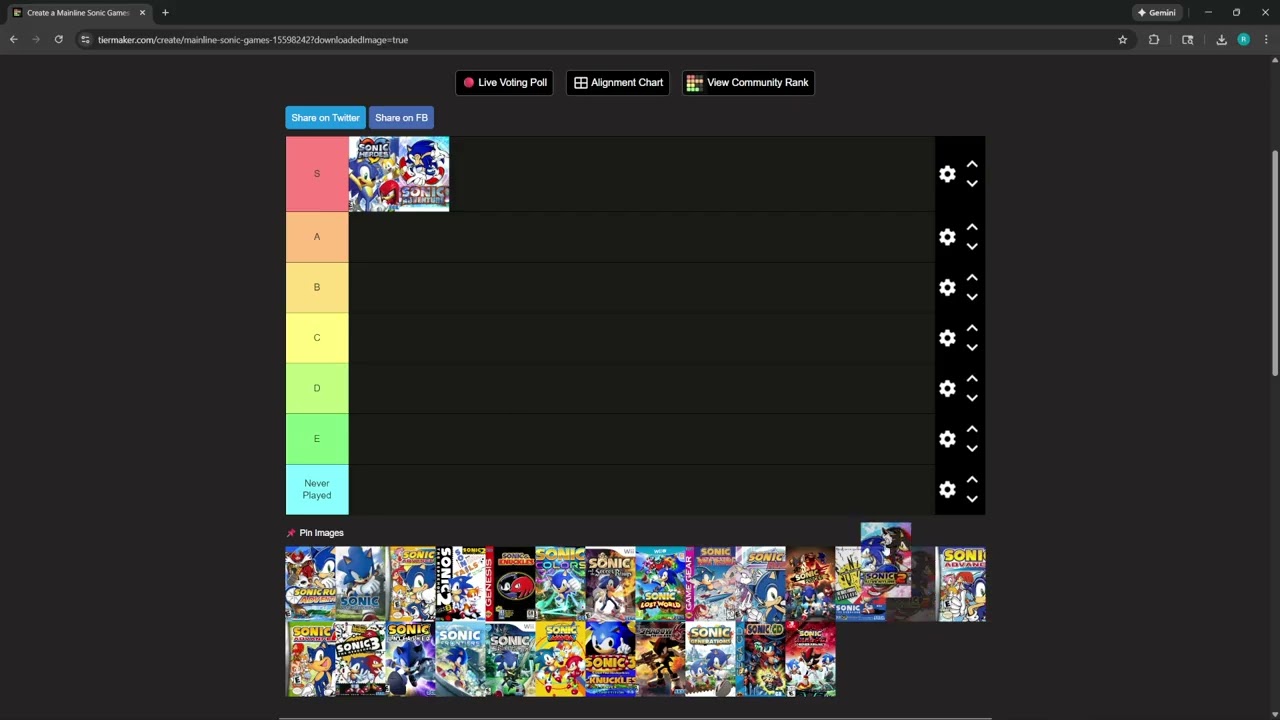Screen dimensions: 1280x720
Task: Pick the Sonic Forces cover
Action: click(x=811, y=584)
